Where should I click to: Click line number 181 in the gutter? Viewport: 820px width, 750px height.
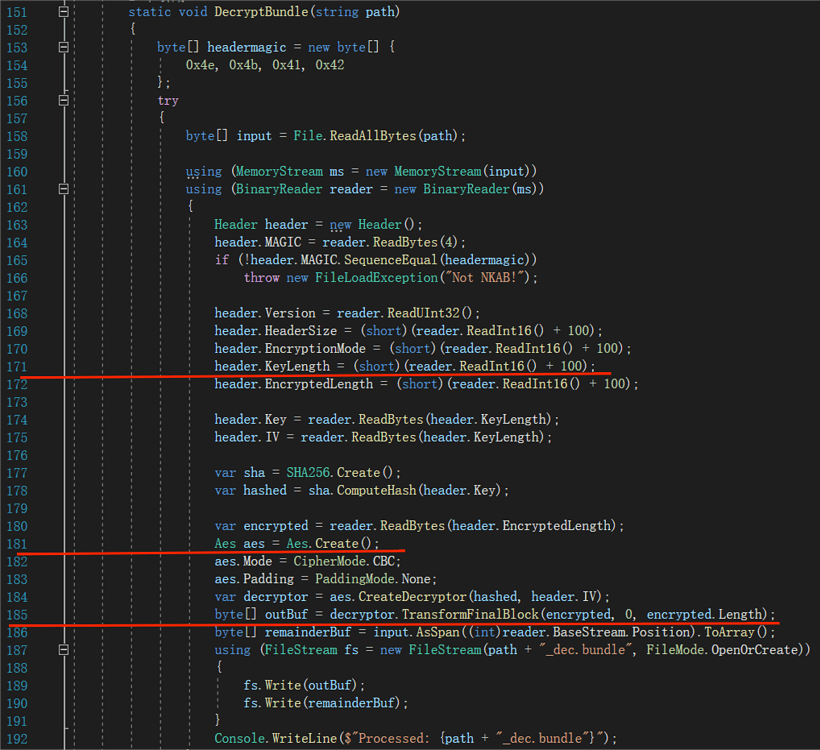(17, 544)
